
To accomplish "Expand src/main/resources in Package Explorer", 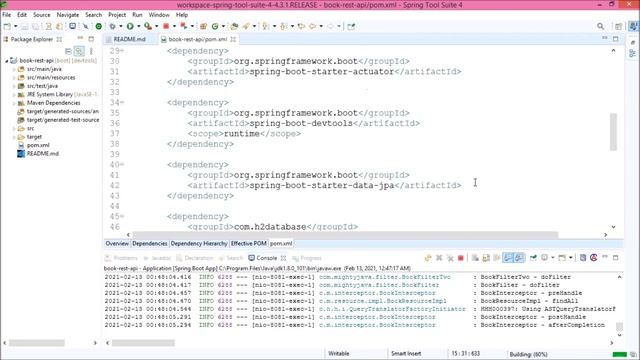I will pos(14,78).
